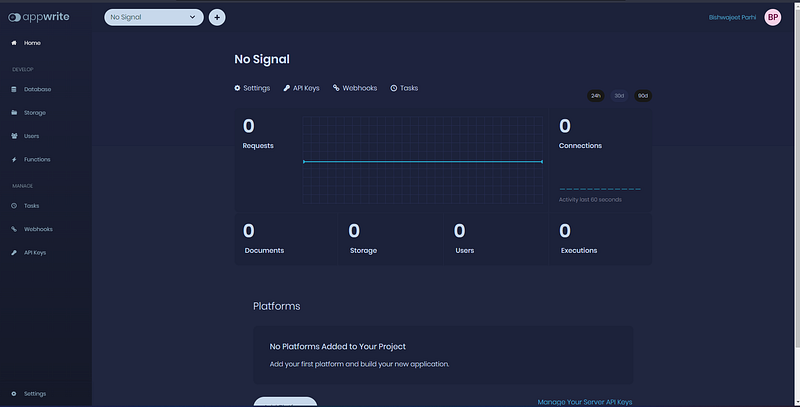Click the Users count card
The image size is (800, 407).
click(x=496, y=239)
